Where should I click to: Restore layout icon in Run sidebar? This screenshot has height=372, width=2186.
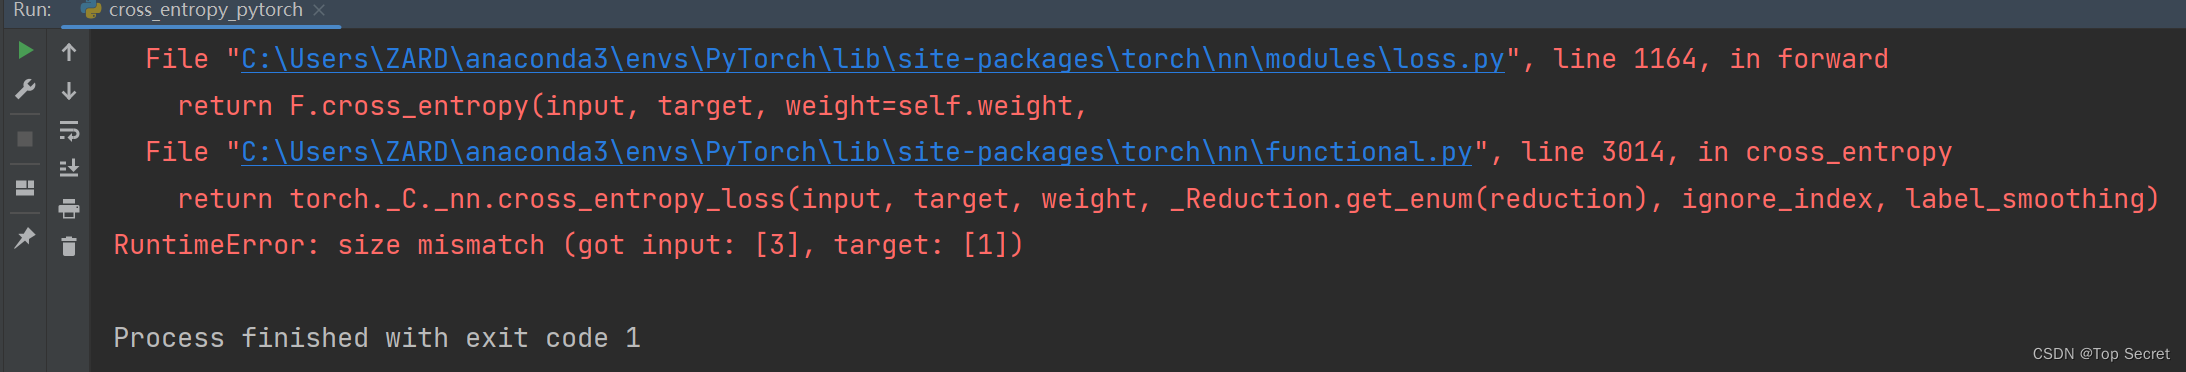(26, 187)
